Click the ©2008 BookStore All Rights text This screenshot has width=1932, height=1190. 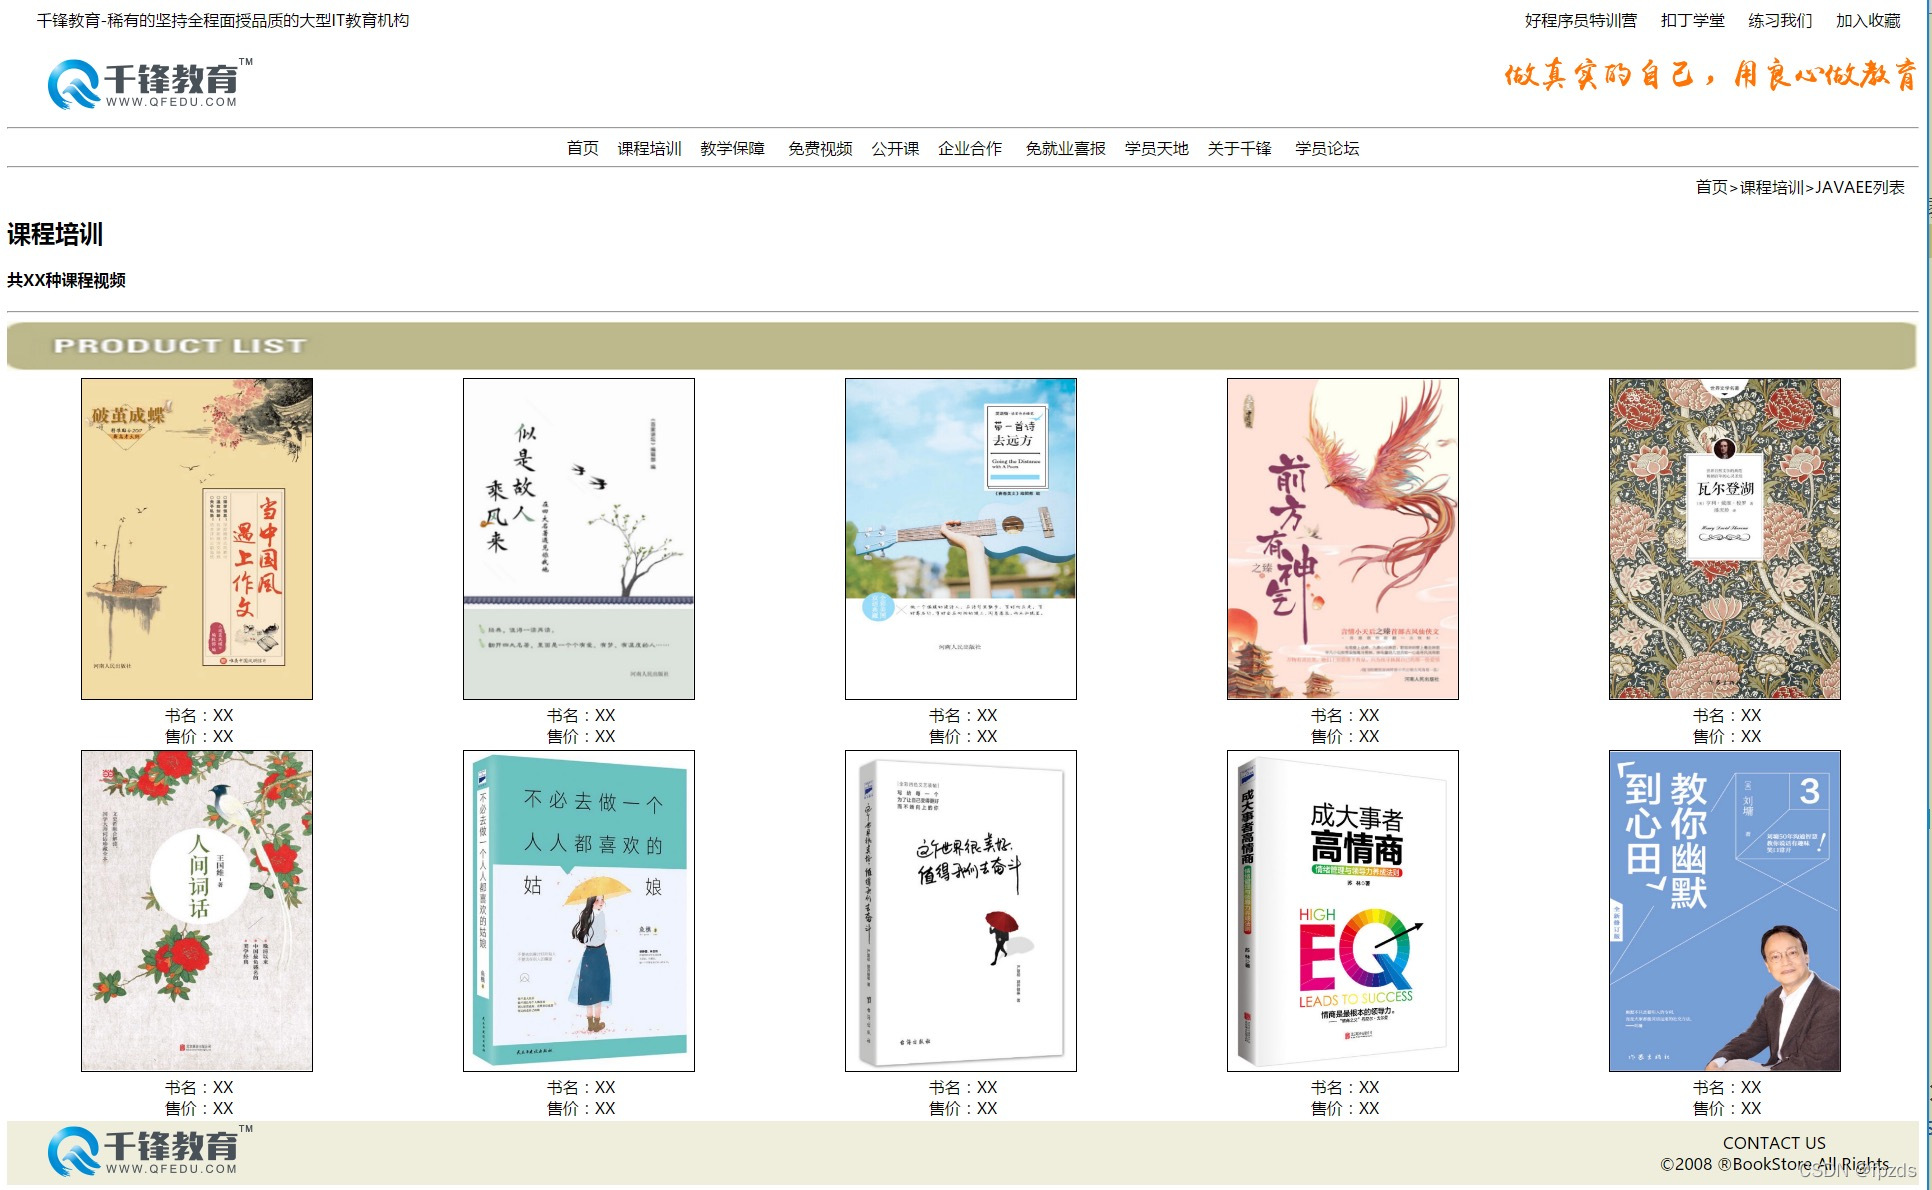(x=1775, y=1164)
